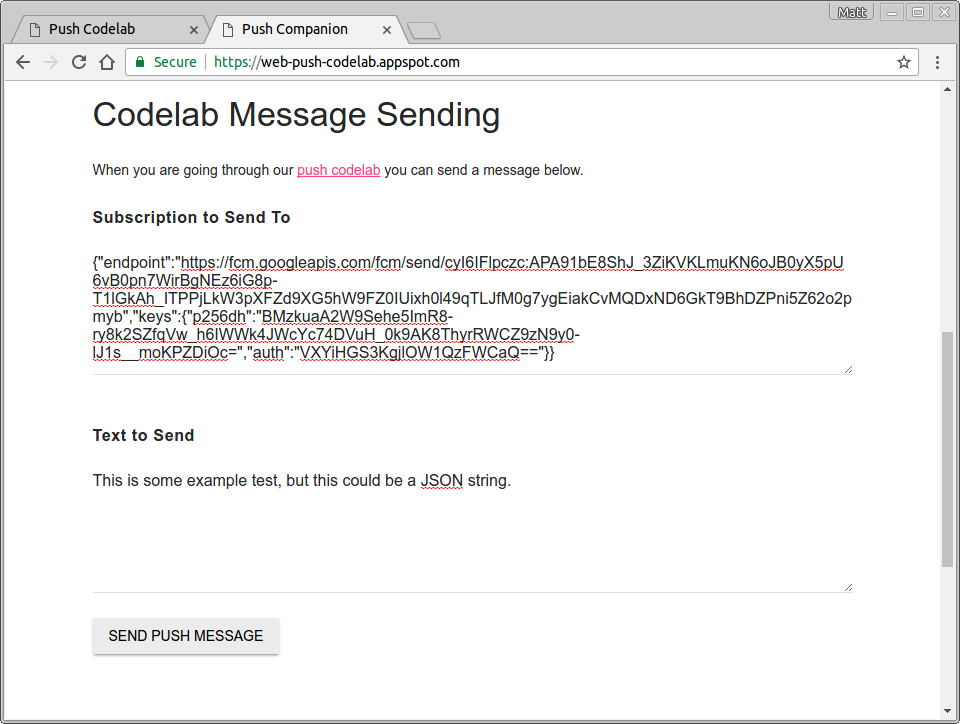Screen dimensions: 960x724
Task: Select the Push Companion tab
Action: click(x=295, y=29)
